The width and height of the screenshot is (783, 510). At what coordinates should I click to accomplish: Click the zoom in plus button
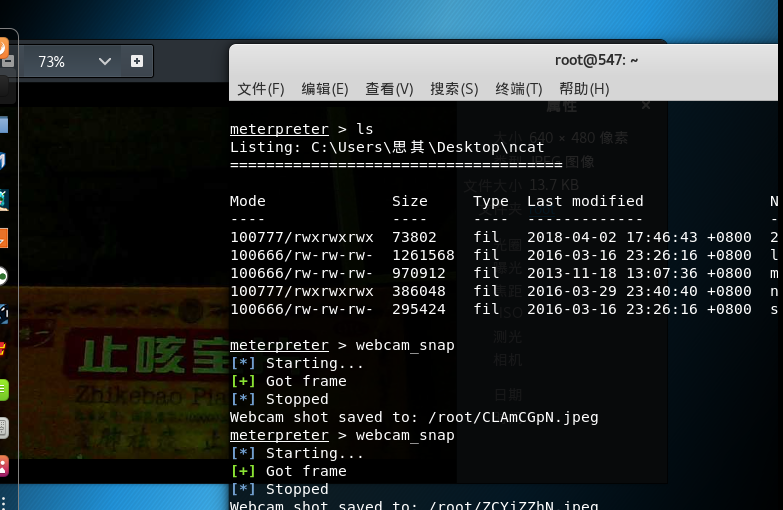(x=136, y=61)
